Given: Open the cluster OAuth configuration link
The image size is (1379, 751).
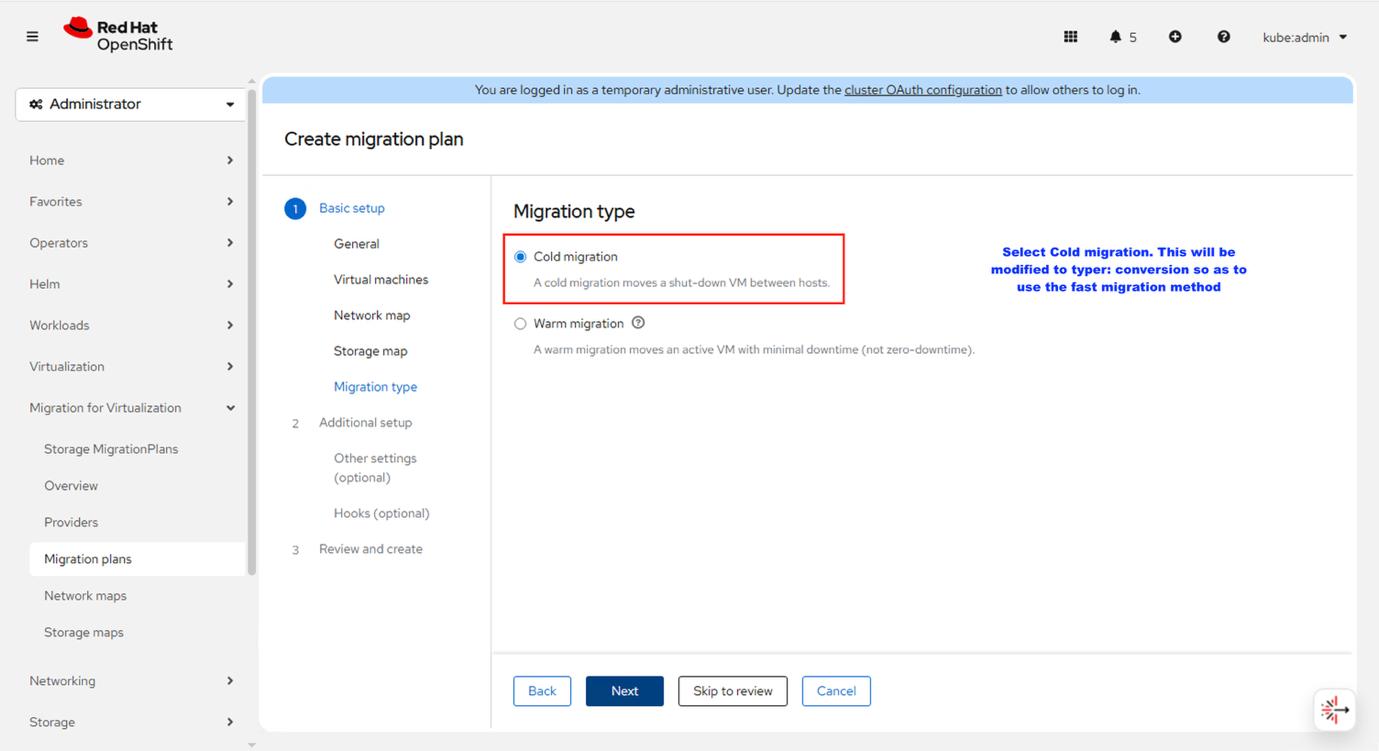Looking at the screenshot, I should 923,89.
